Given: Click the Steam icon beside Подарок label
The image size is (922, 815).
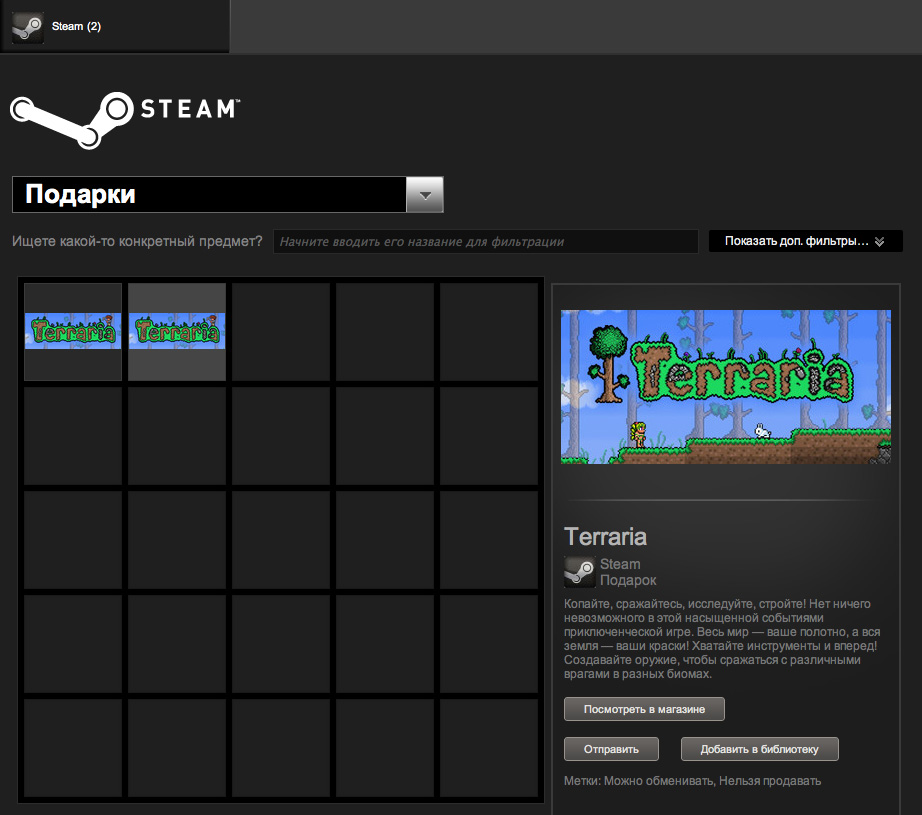Looking at the screenshot, I should 580,572.
